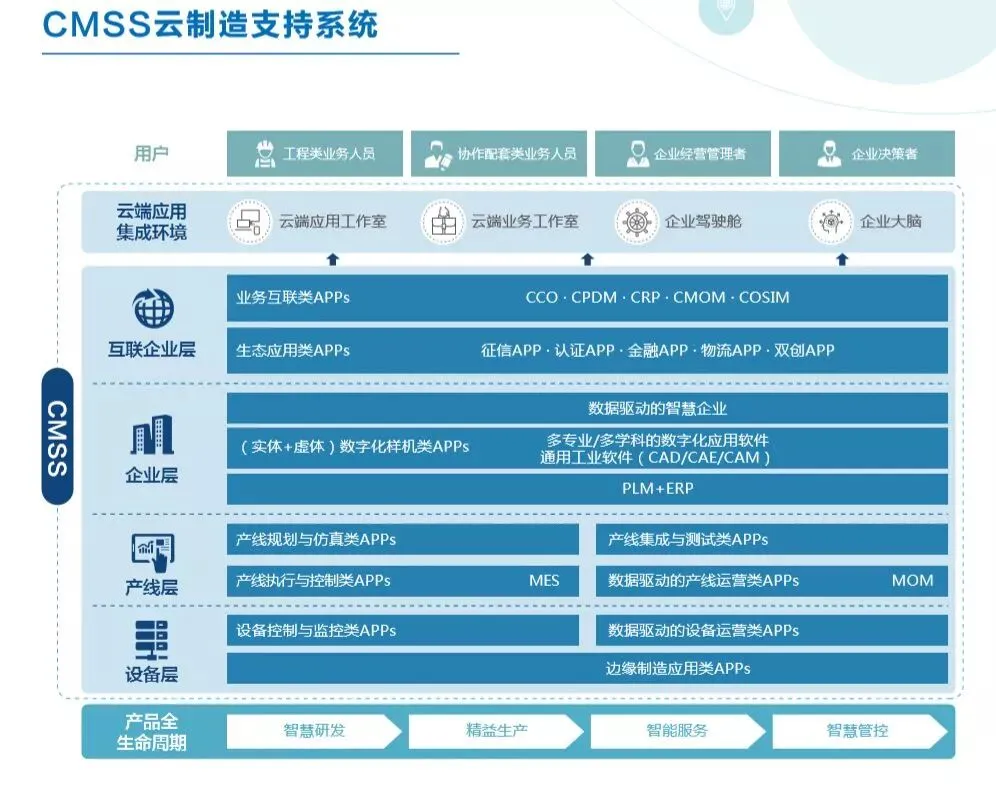Image resolution: width=996 pixels, height=788 pixels.
Task: Click the up arrow below 企业大脑
Action: (x=842, y=259)
